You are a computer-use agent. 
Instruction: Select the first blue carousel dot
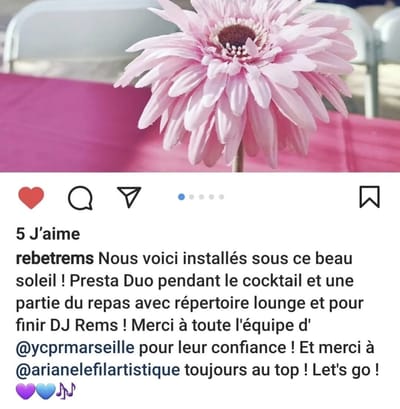pyautogui.click(x=181, y=197)
